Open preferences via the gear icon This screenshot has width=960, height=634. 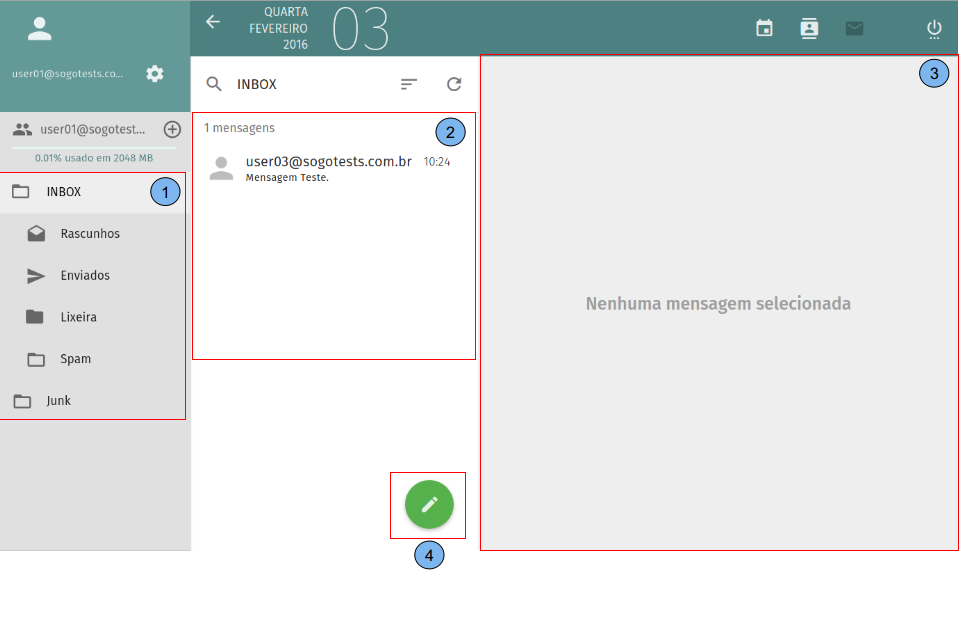pyautogui.click(x=155, y=73)
